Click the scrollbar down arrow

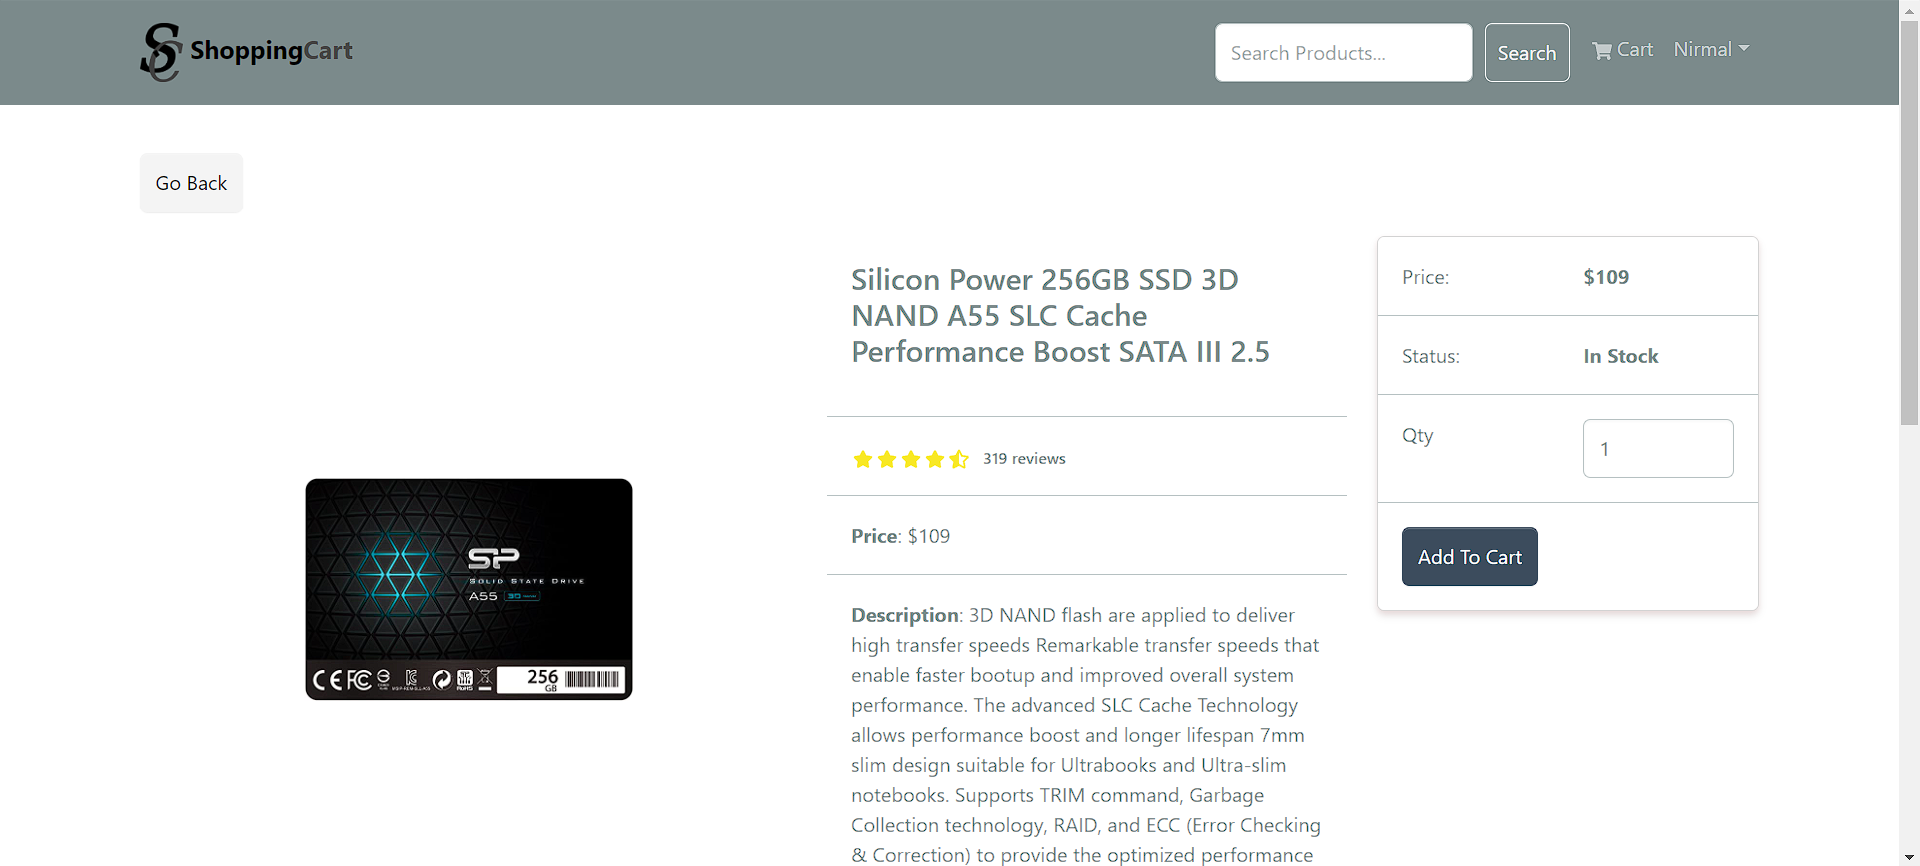[1910, 857]
